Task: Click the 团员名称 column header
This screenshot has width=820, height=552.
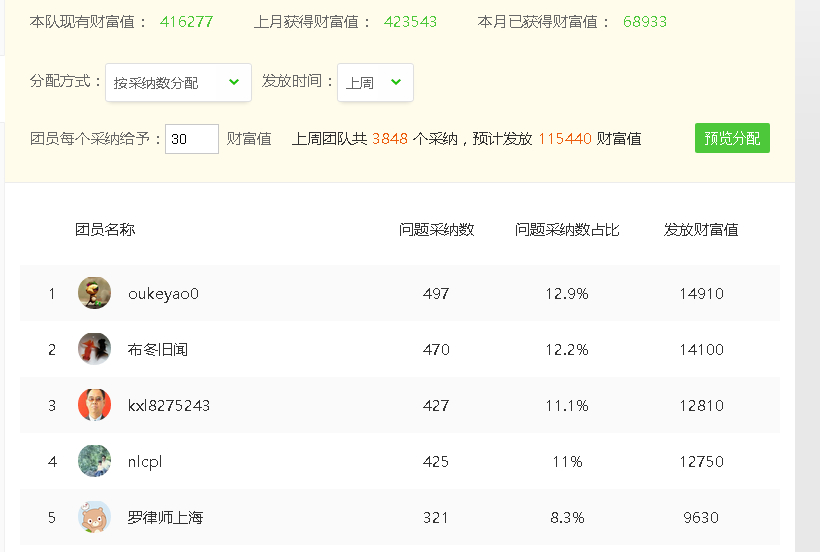Action: (x=105, y=229)
